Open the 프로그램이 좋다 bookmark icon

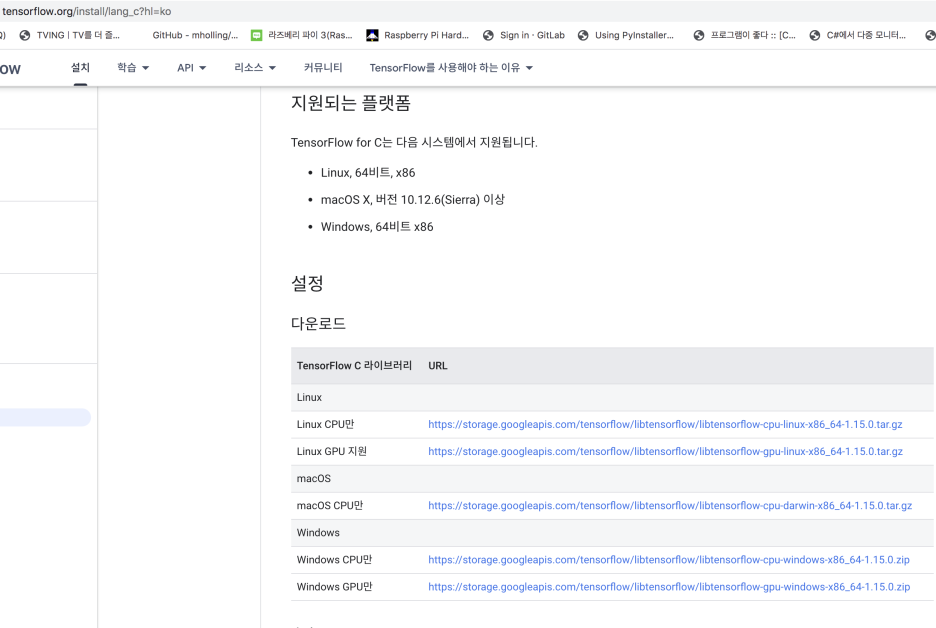tap(698, 35)
